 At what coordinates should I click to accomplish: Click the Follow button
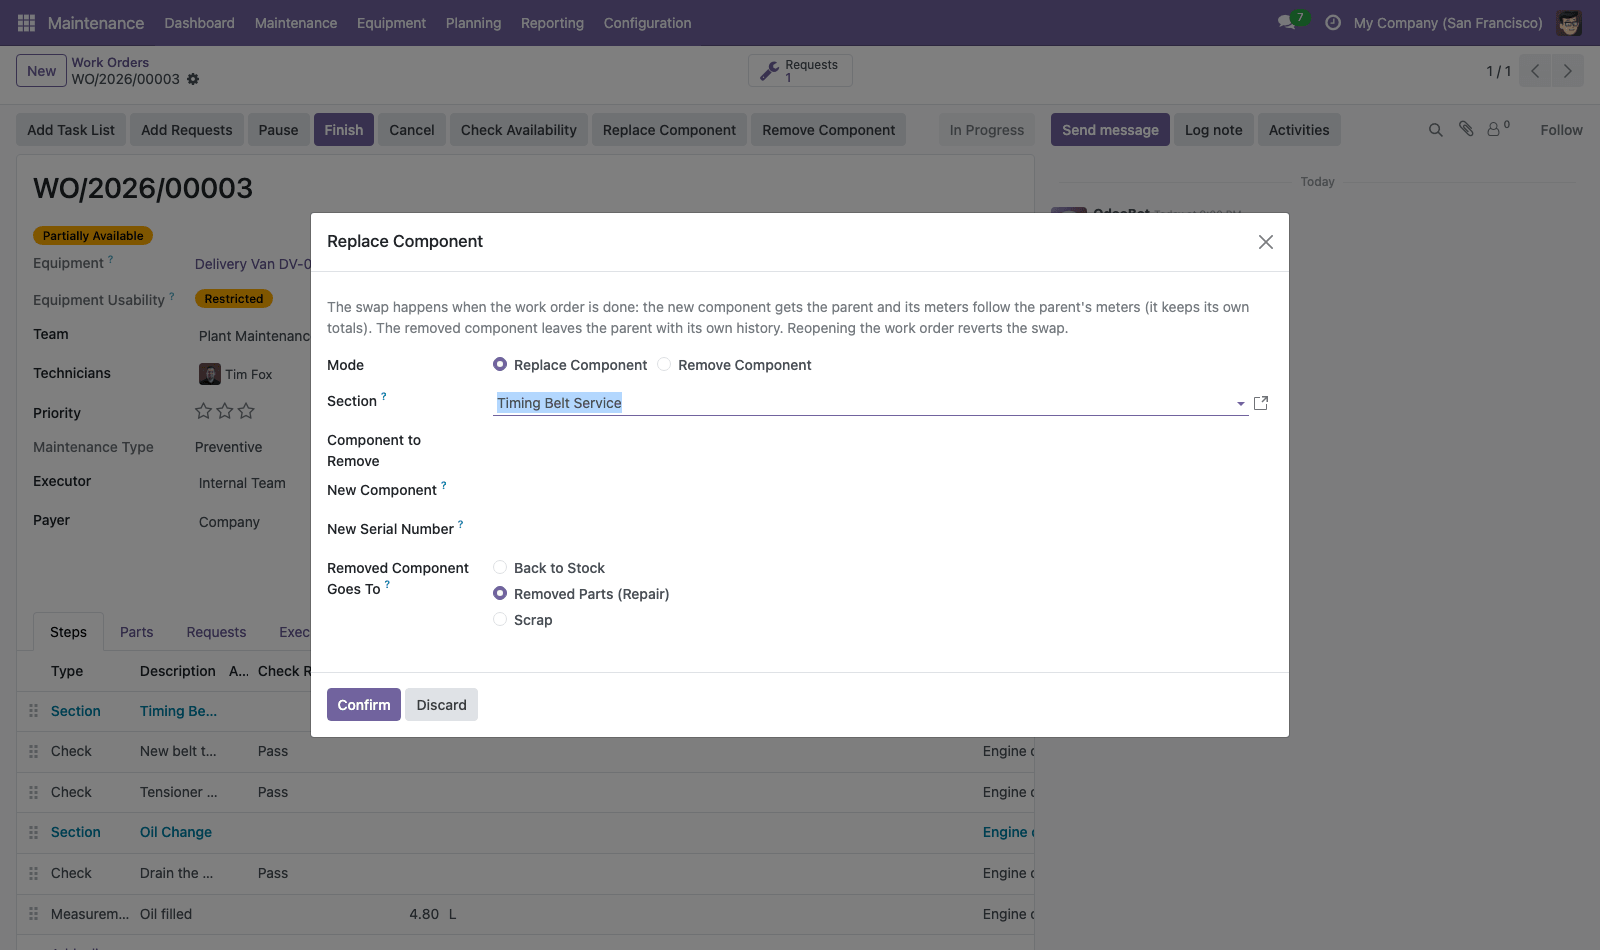point(1561,130)
